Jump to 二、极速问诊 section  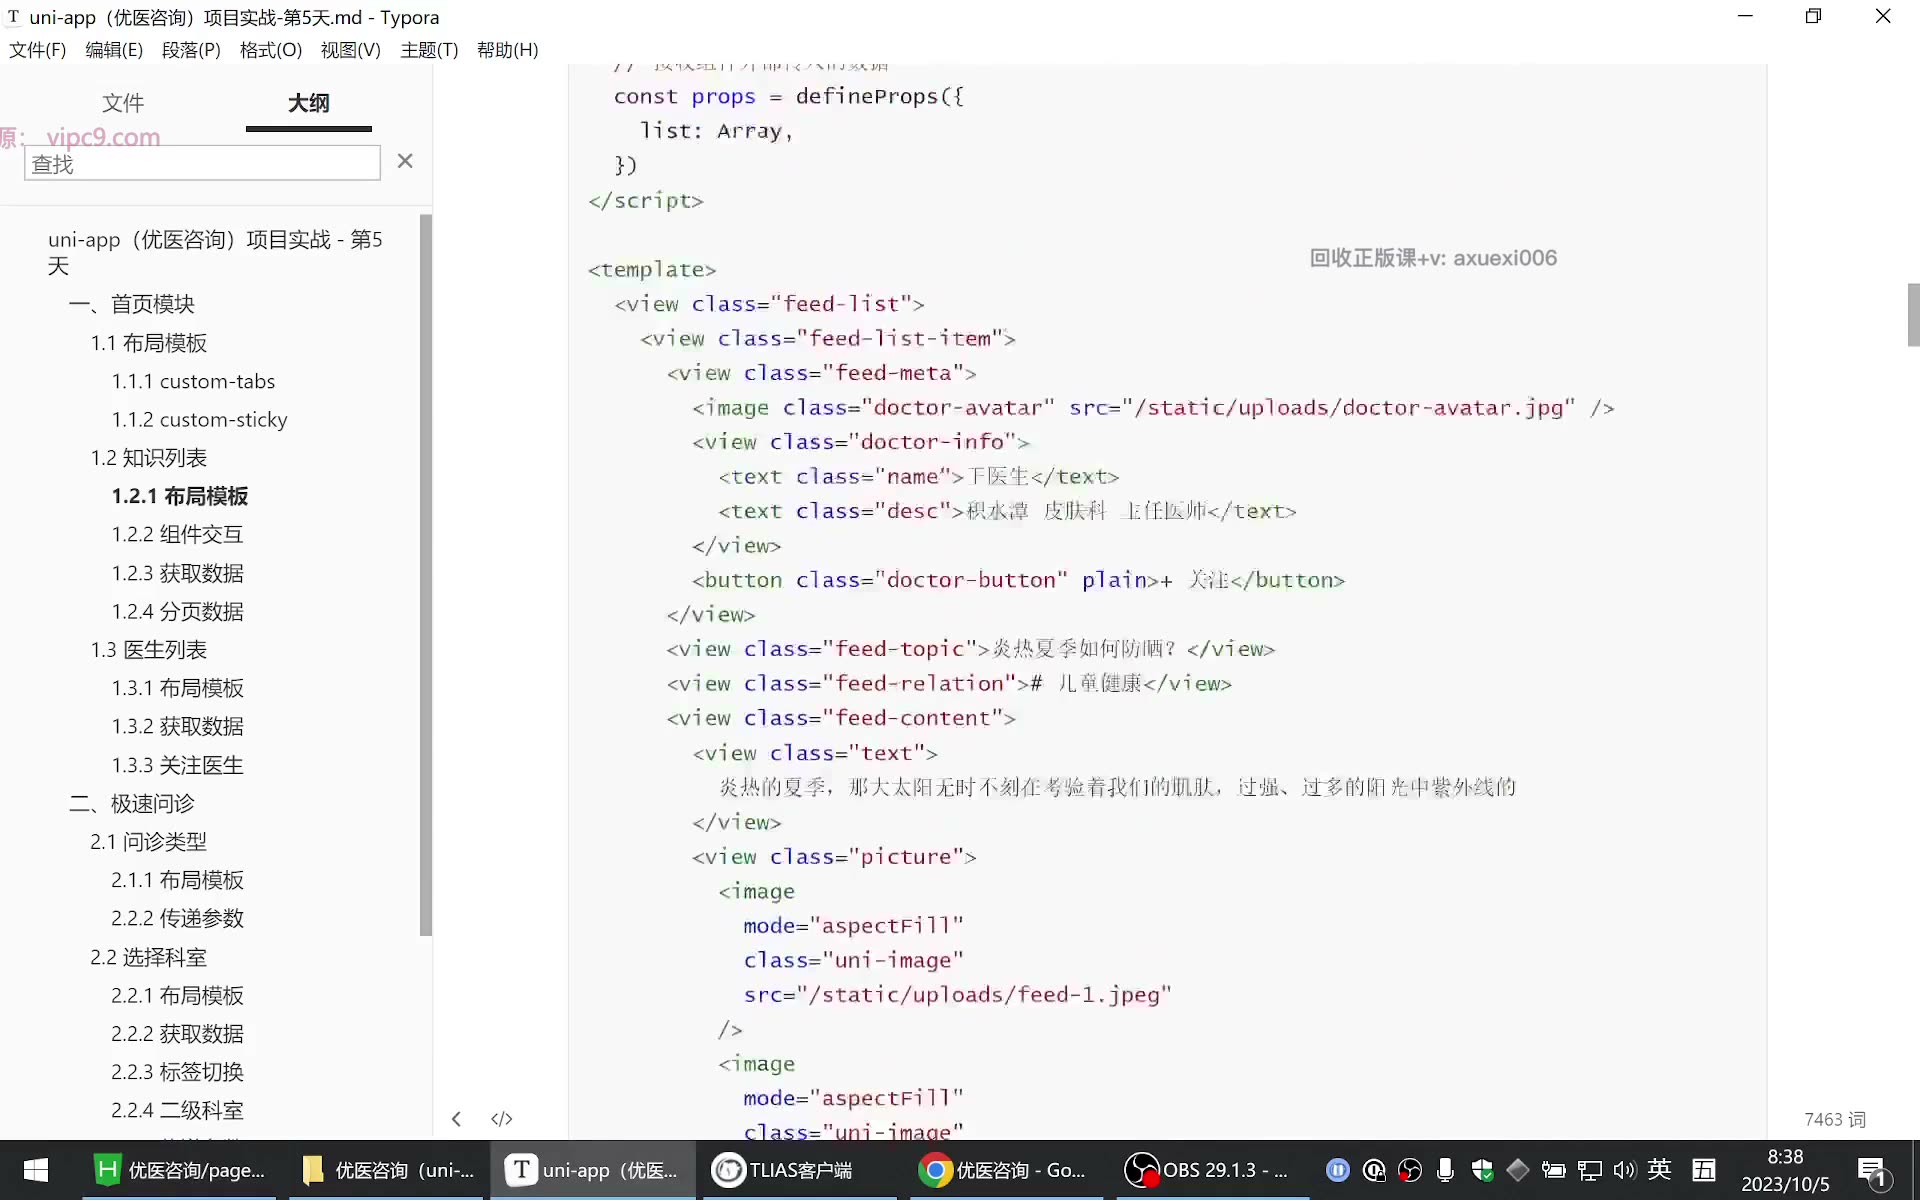point(132,804)
